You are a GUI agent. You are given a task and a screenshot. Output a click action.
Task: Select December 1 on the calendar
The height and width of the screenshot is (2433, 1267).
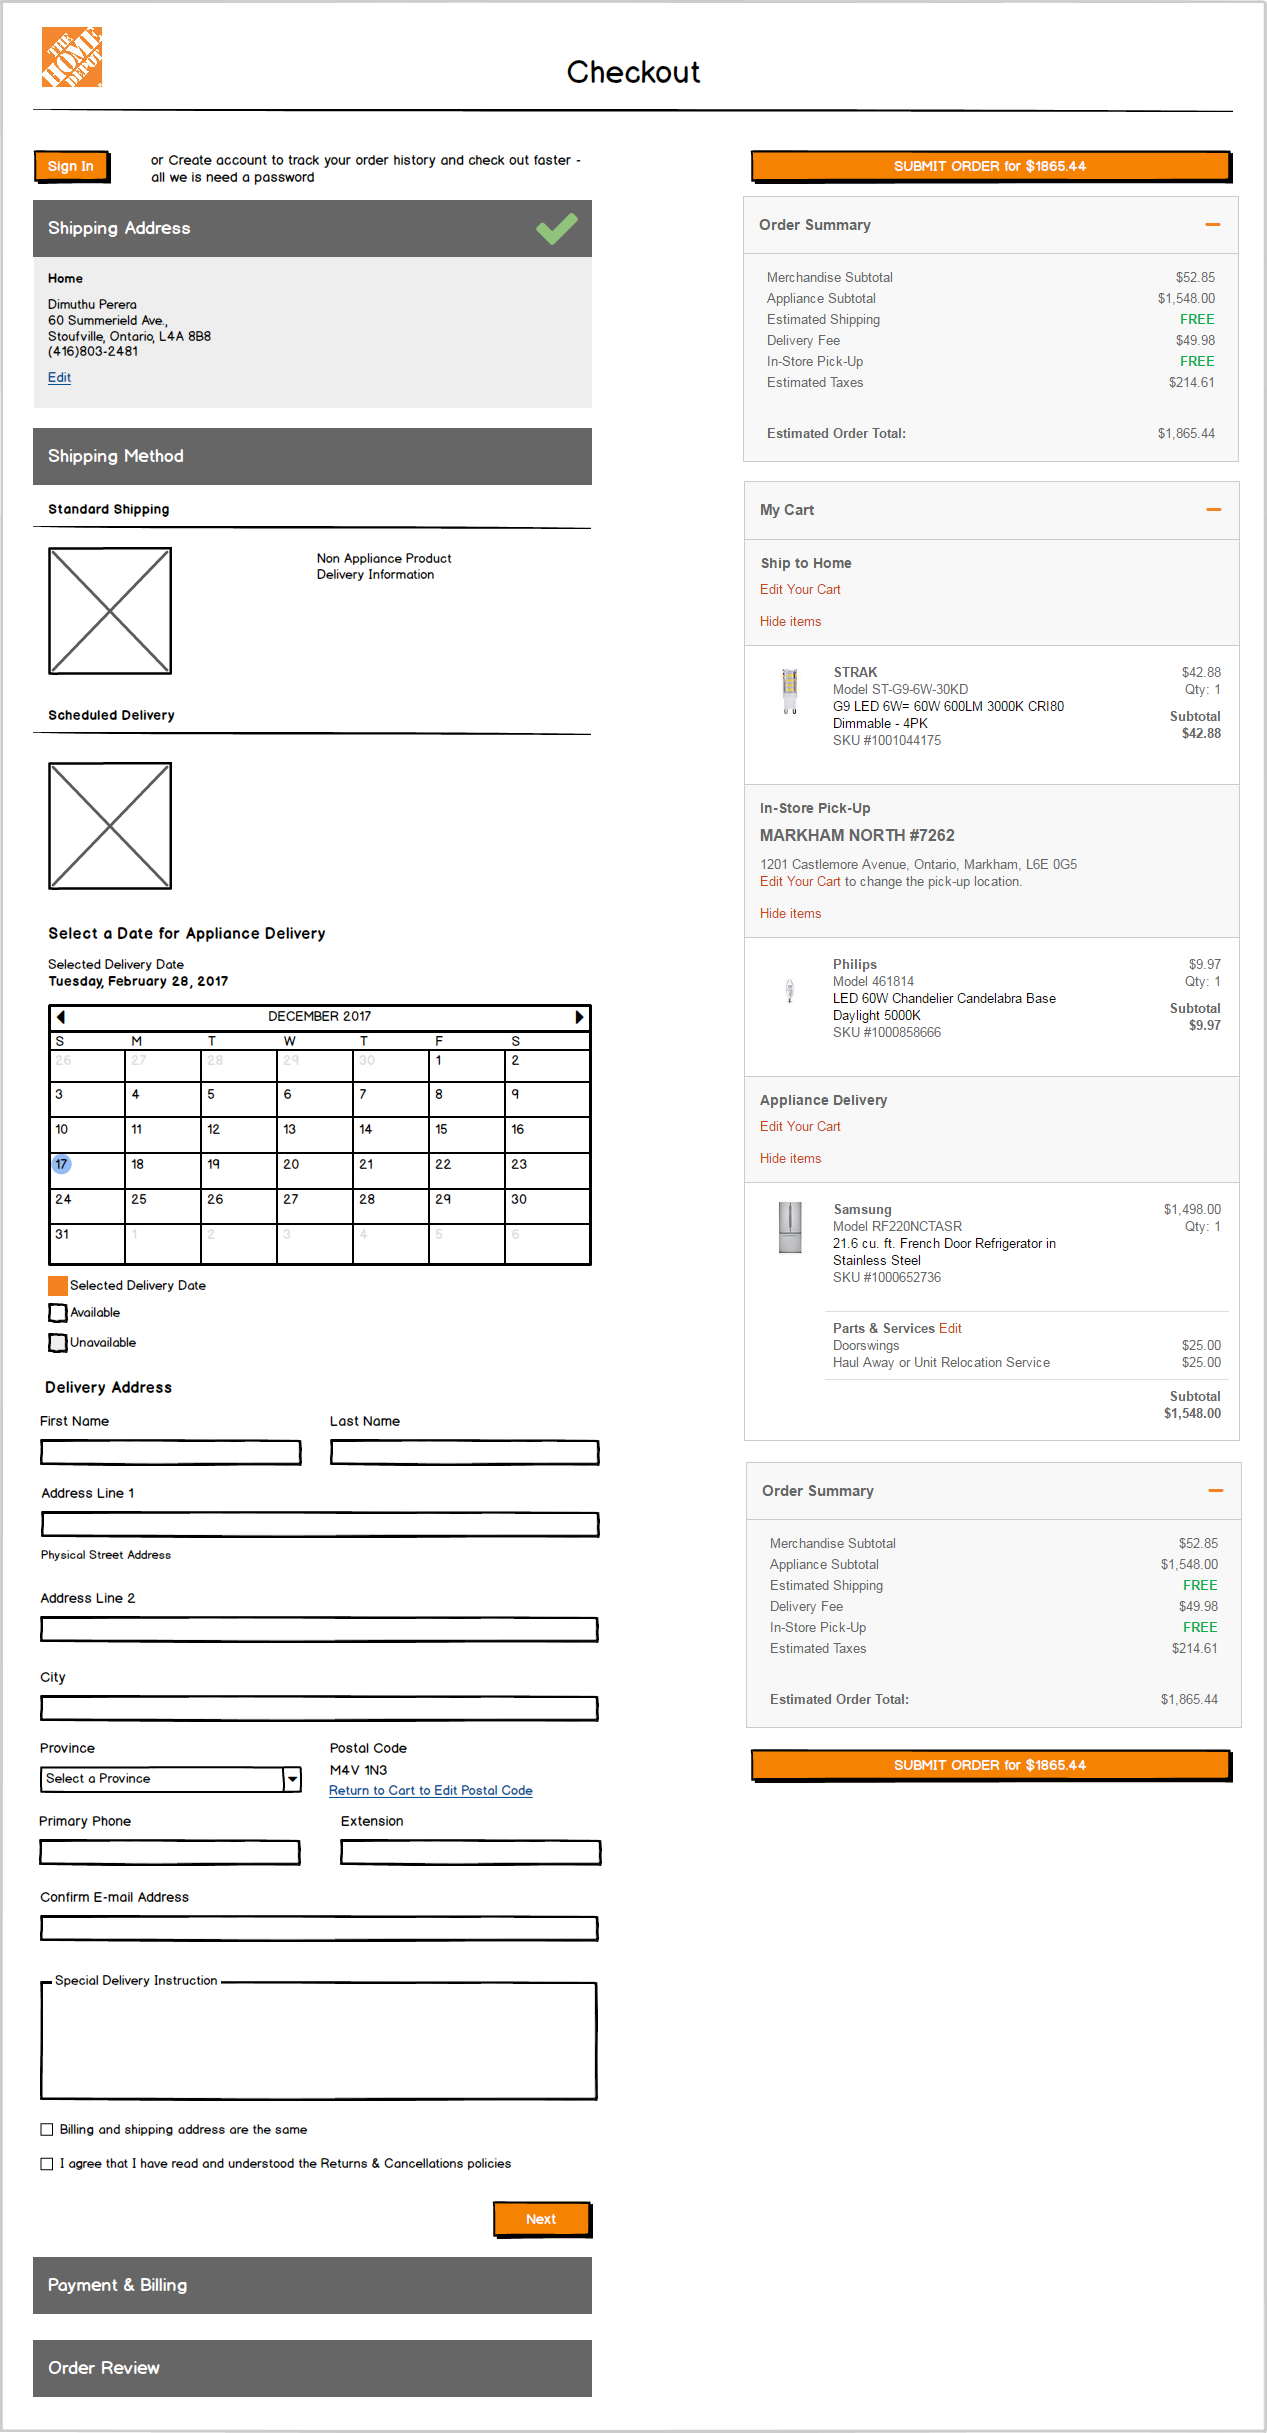click(x=466, y=1066)
